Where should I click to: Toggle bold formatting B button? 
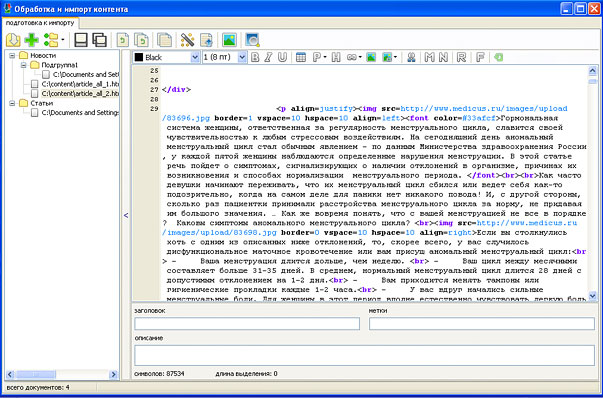point(255,57)
